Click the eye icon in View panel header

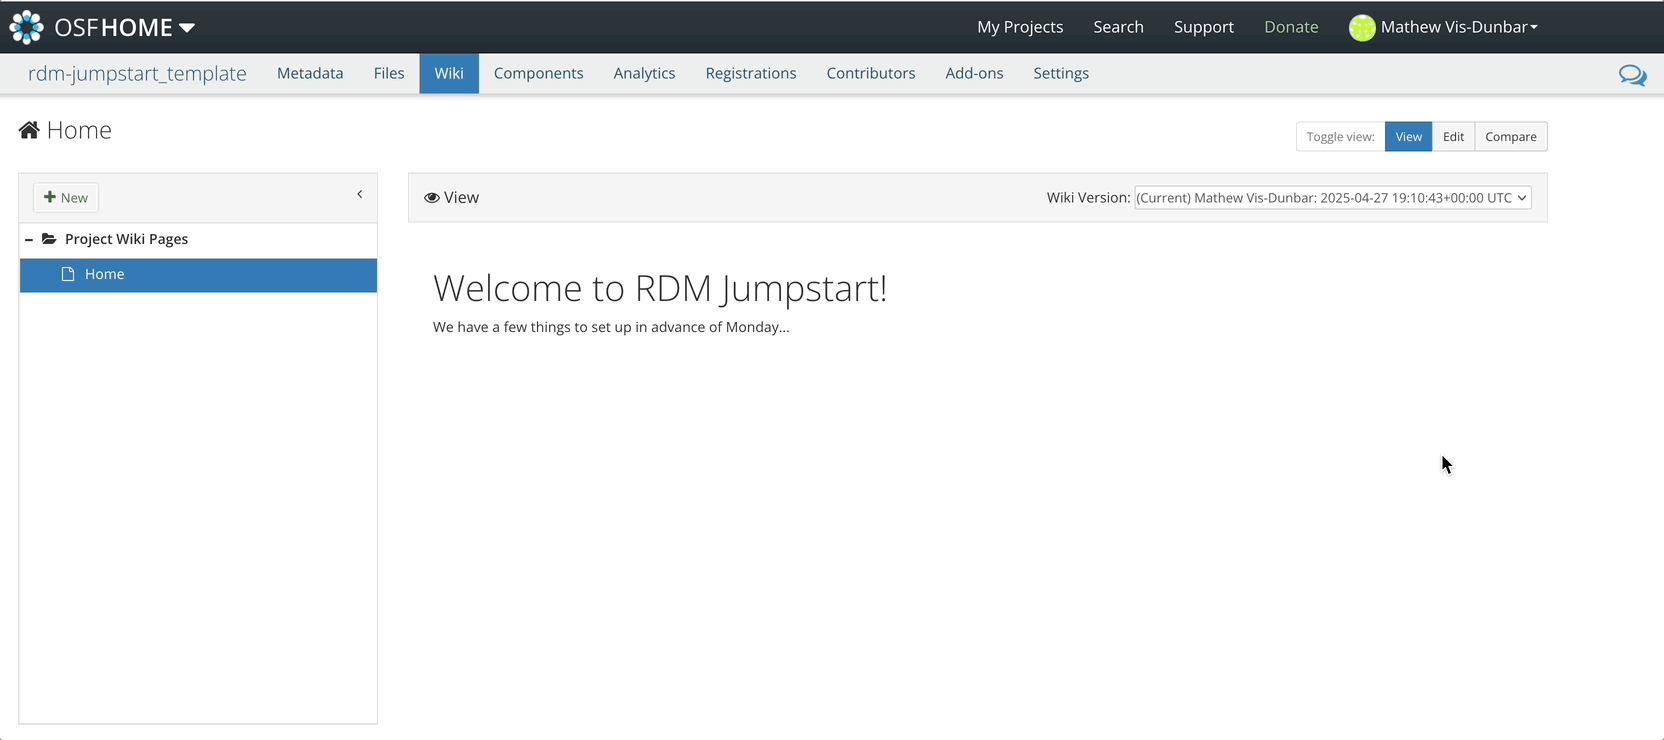tap(432, 198)
